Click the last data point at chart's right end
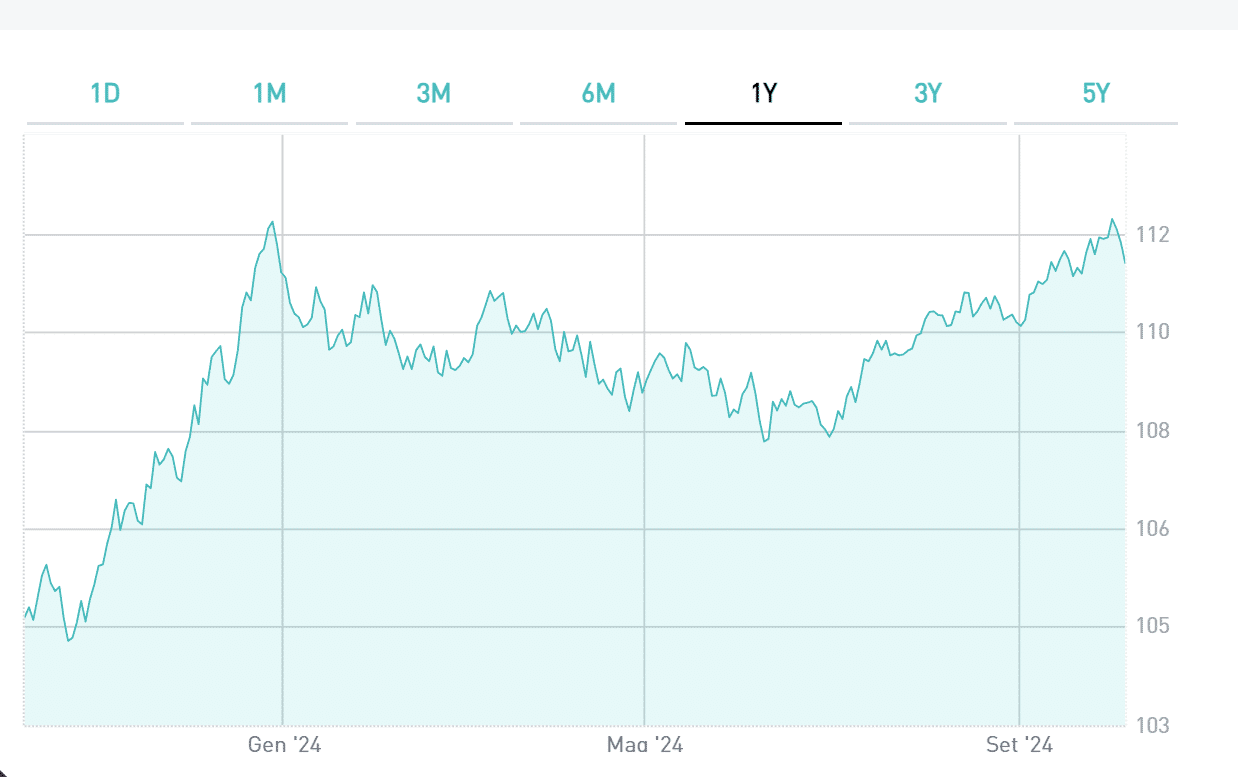 point(1125,262)
